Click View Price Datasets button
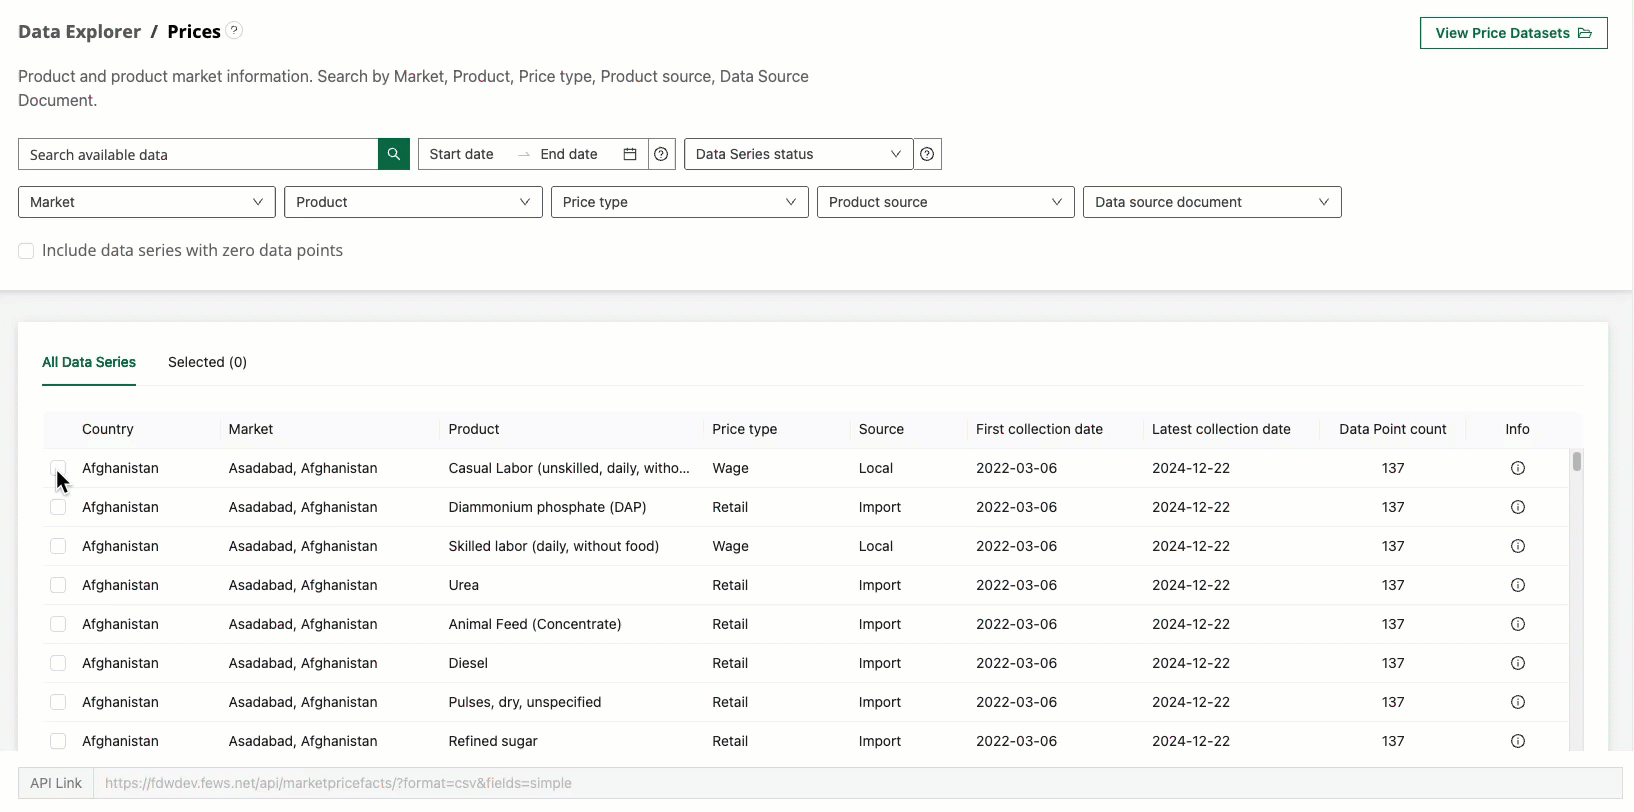Image resolution: width=1634 pixels, height=812 pixels. click(x=1512, y=33)
